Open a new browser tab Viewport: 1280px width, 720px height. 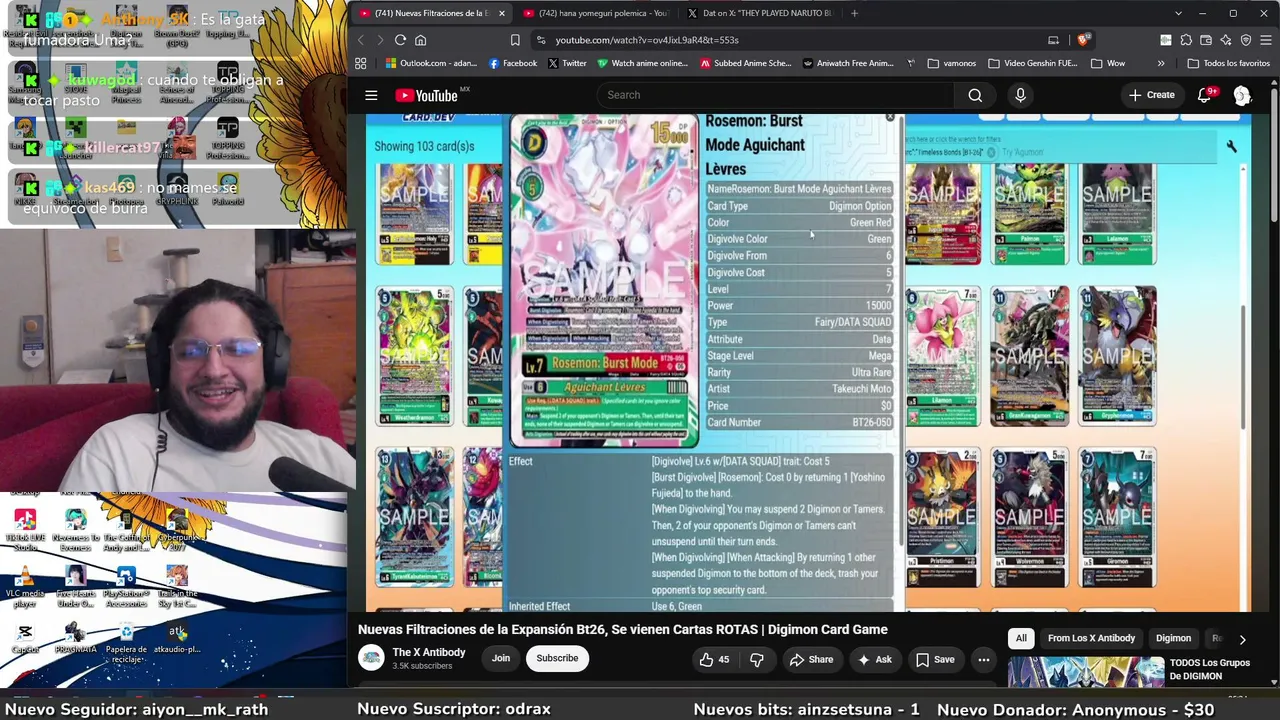click(x=854, y=13)
